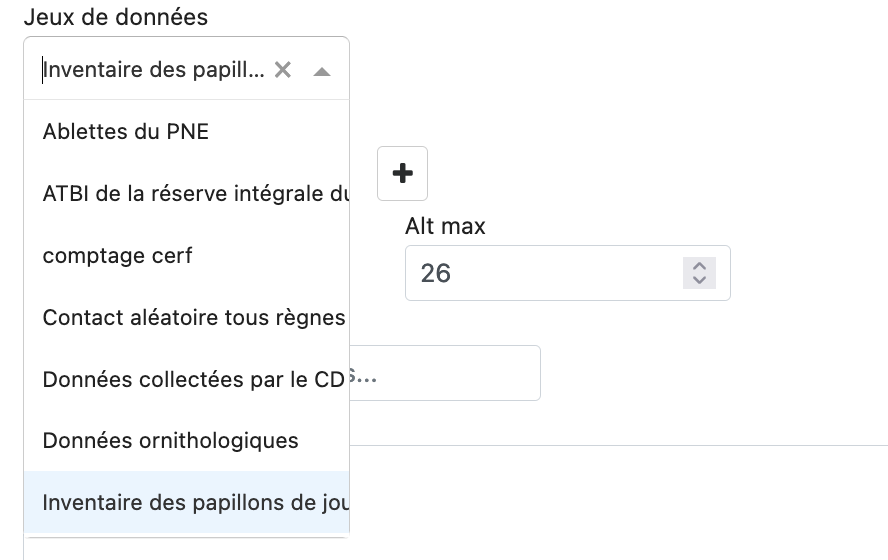Screen dimensions: 888x560
Task: Select the Ablettes du PNE option
Action: coord(186,131)
